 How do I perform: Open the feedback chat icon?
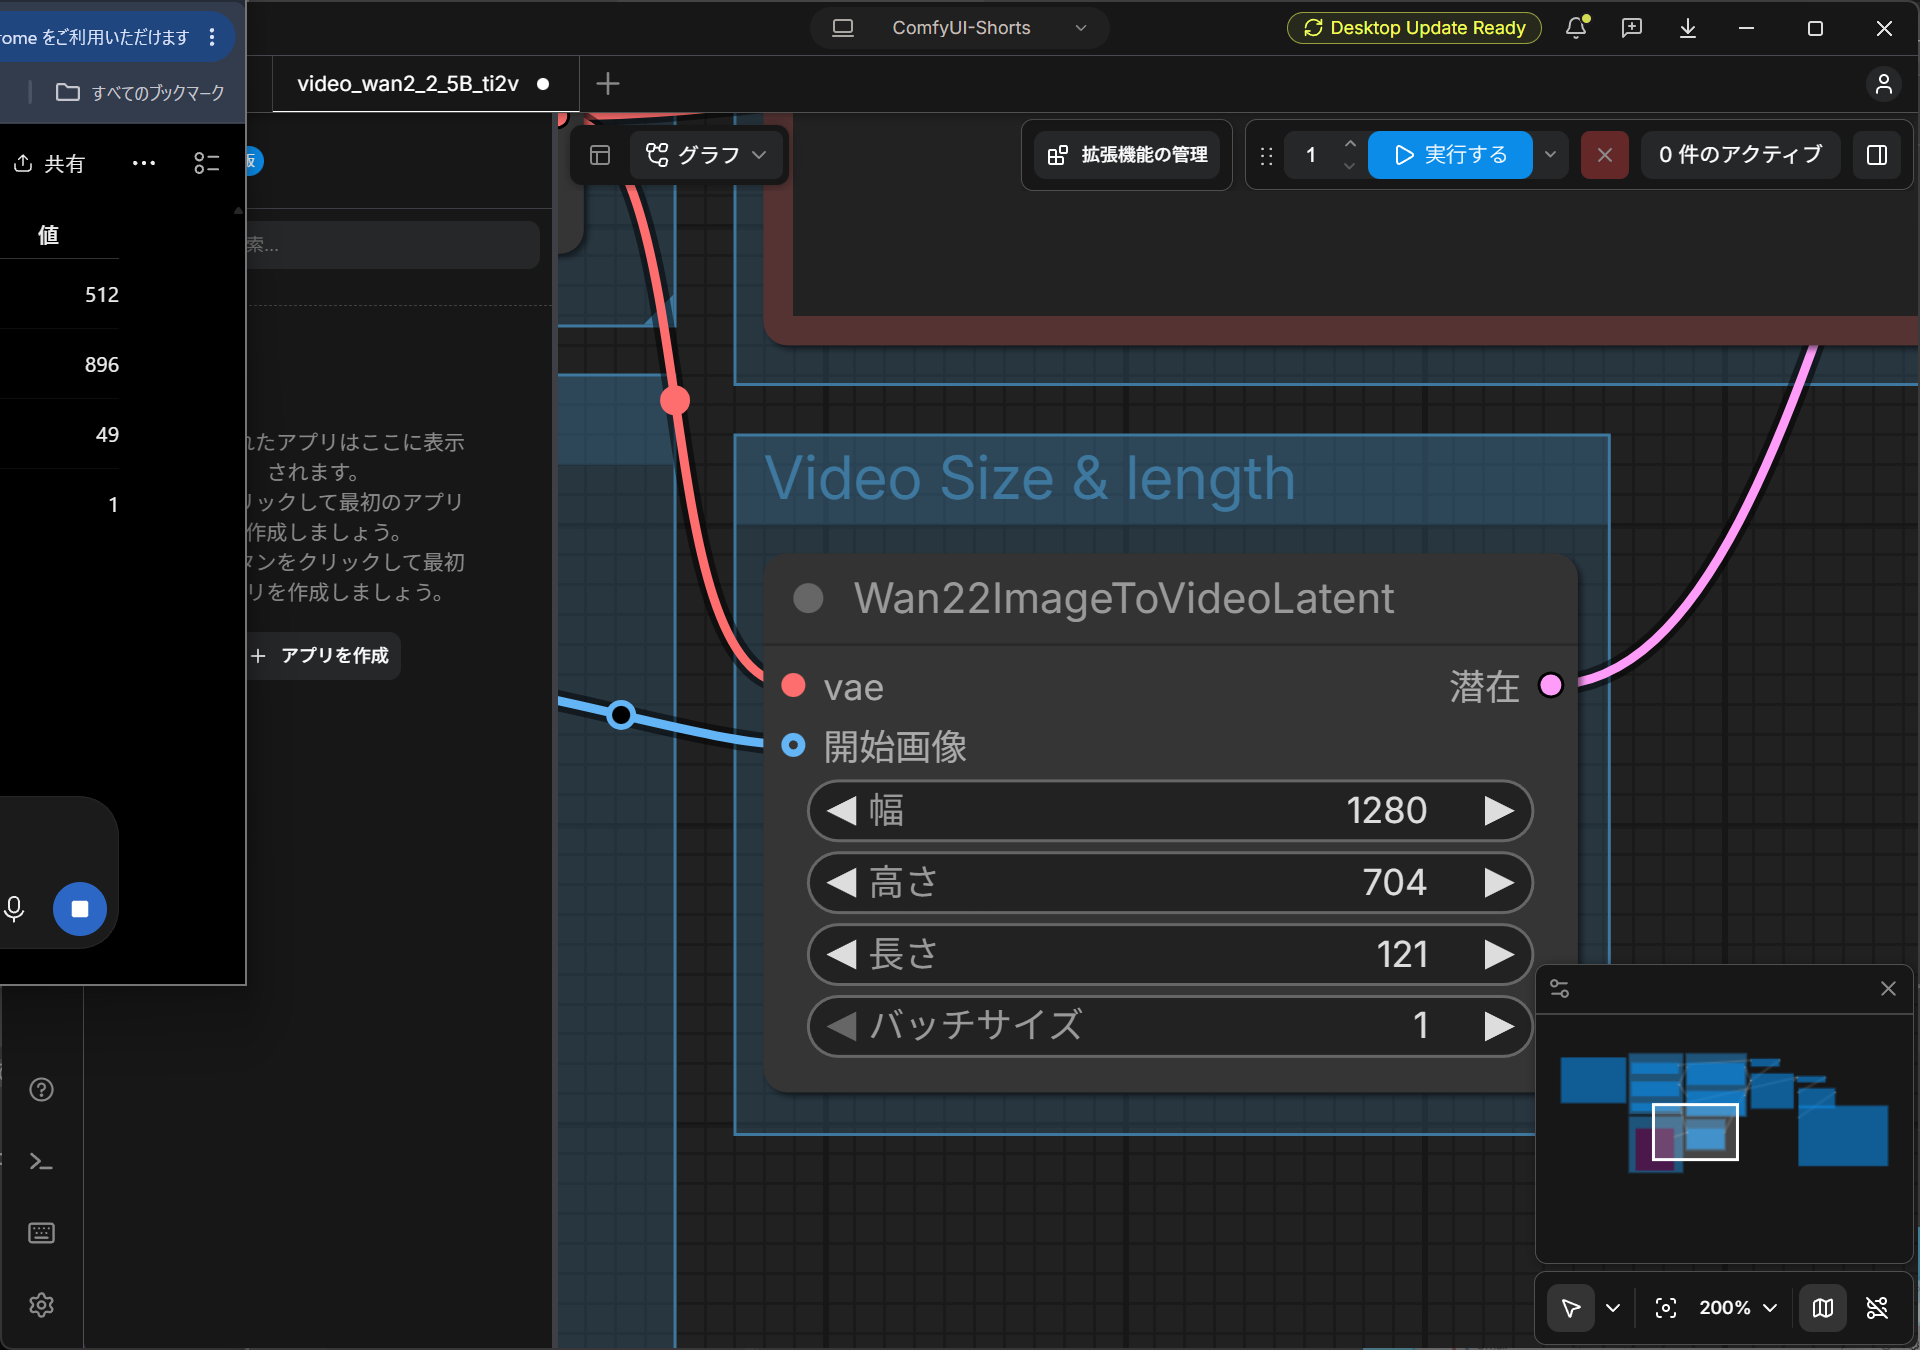point(1632,28)
